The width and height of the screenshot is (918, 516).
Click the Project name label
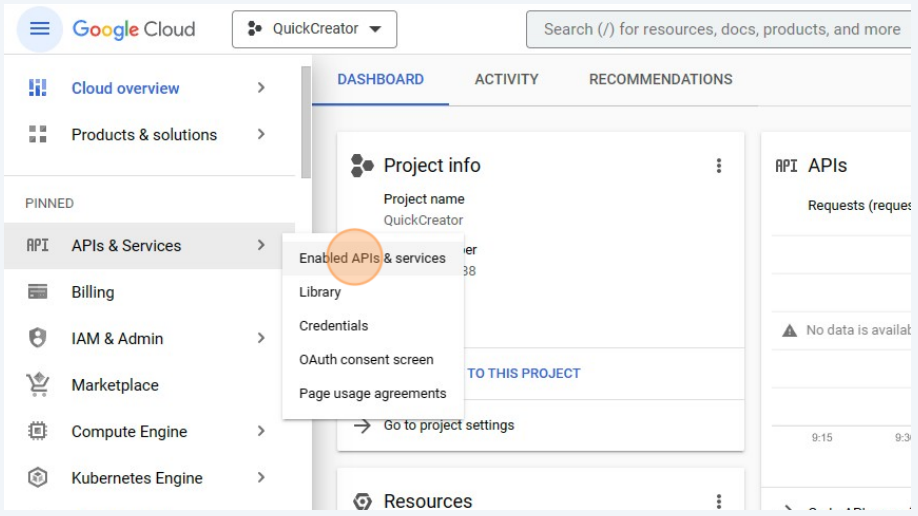(x=424, y=199)
